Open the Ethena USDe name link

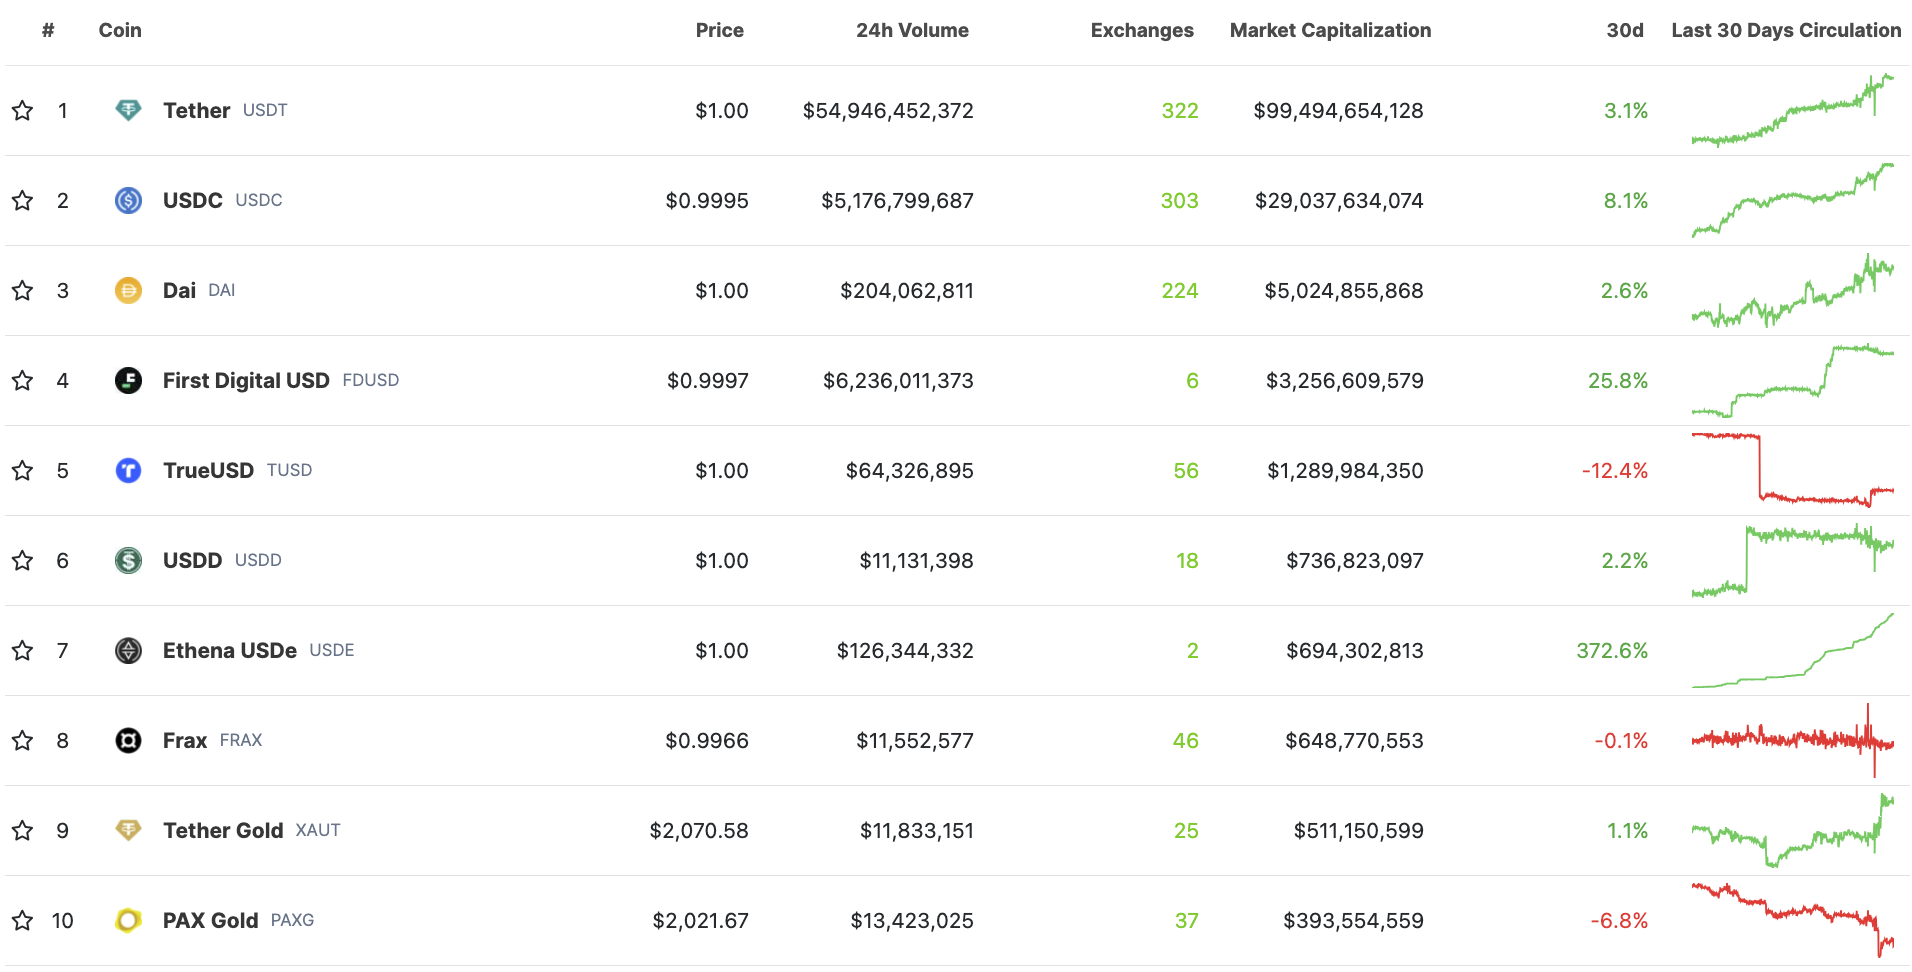coord(230,650)
